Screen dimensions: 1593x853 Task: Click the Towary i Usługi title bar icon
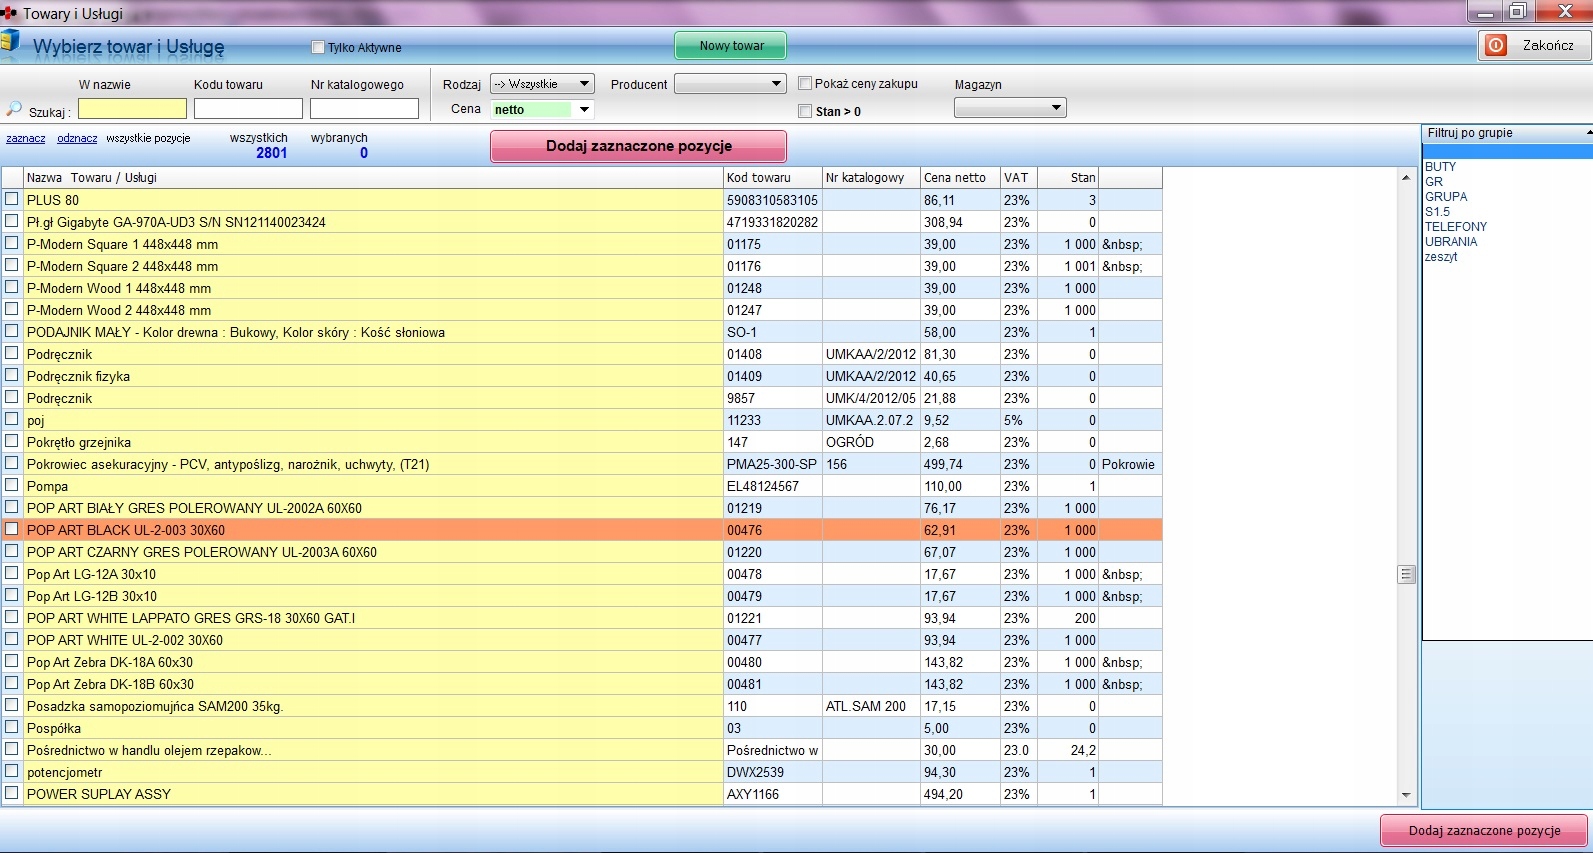coord(10,13)
